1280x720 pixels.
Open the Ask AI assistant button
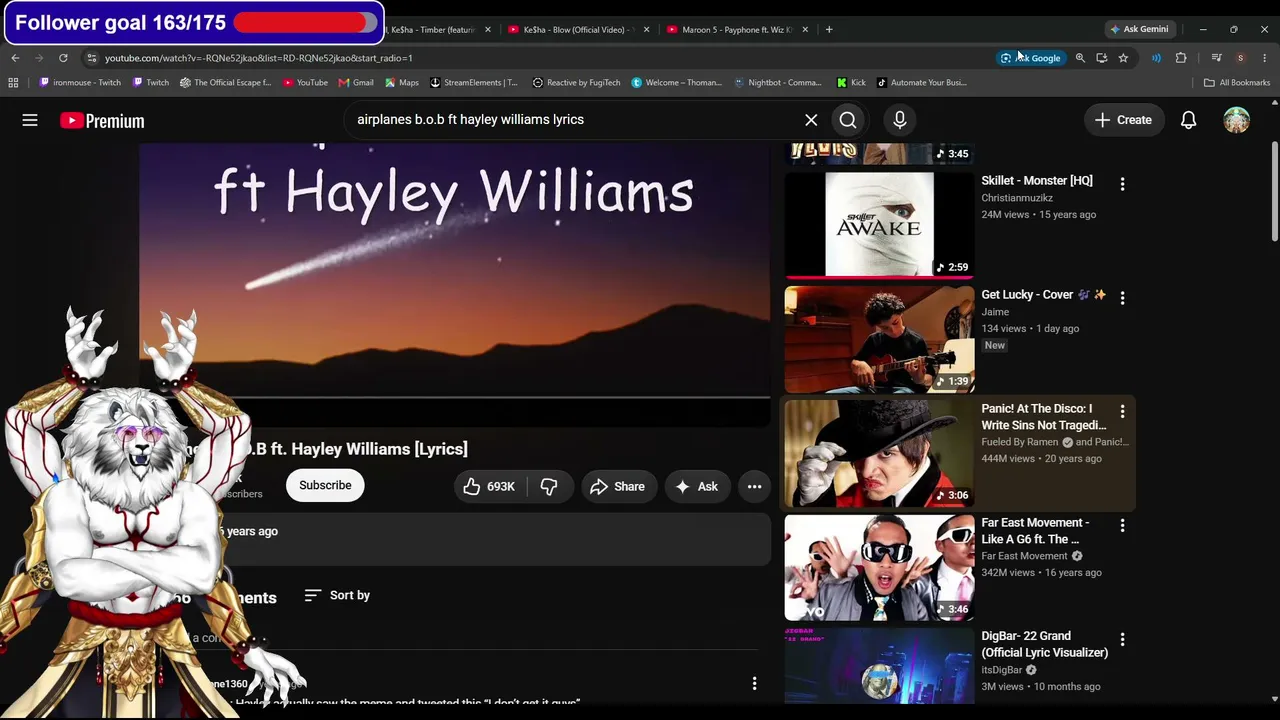[x=697, y=486]
